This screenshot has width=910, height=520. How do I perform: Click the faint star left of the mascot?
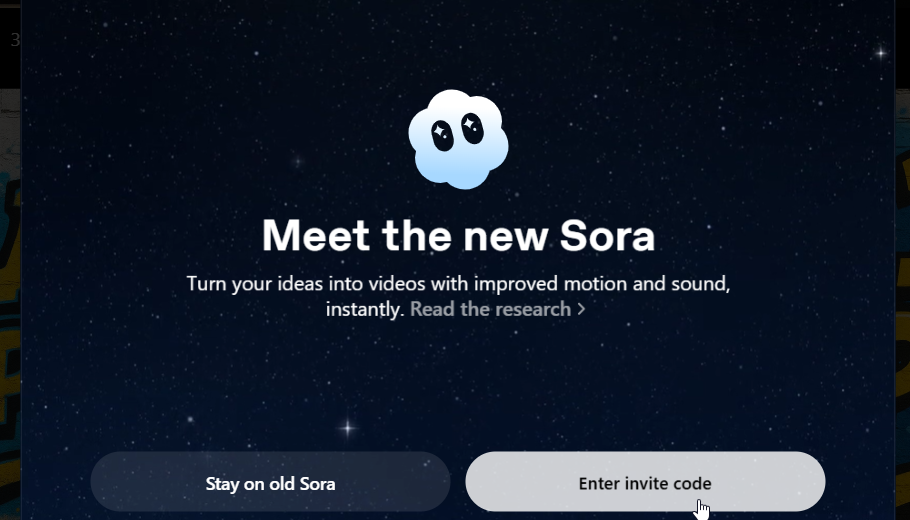297,160
